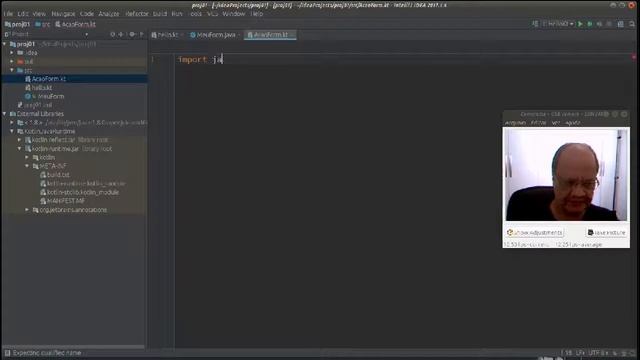Image resolution: width=640 pixels, height=360 pixels.
Task: Open the VCS menu
Action: 213,14
